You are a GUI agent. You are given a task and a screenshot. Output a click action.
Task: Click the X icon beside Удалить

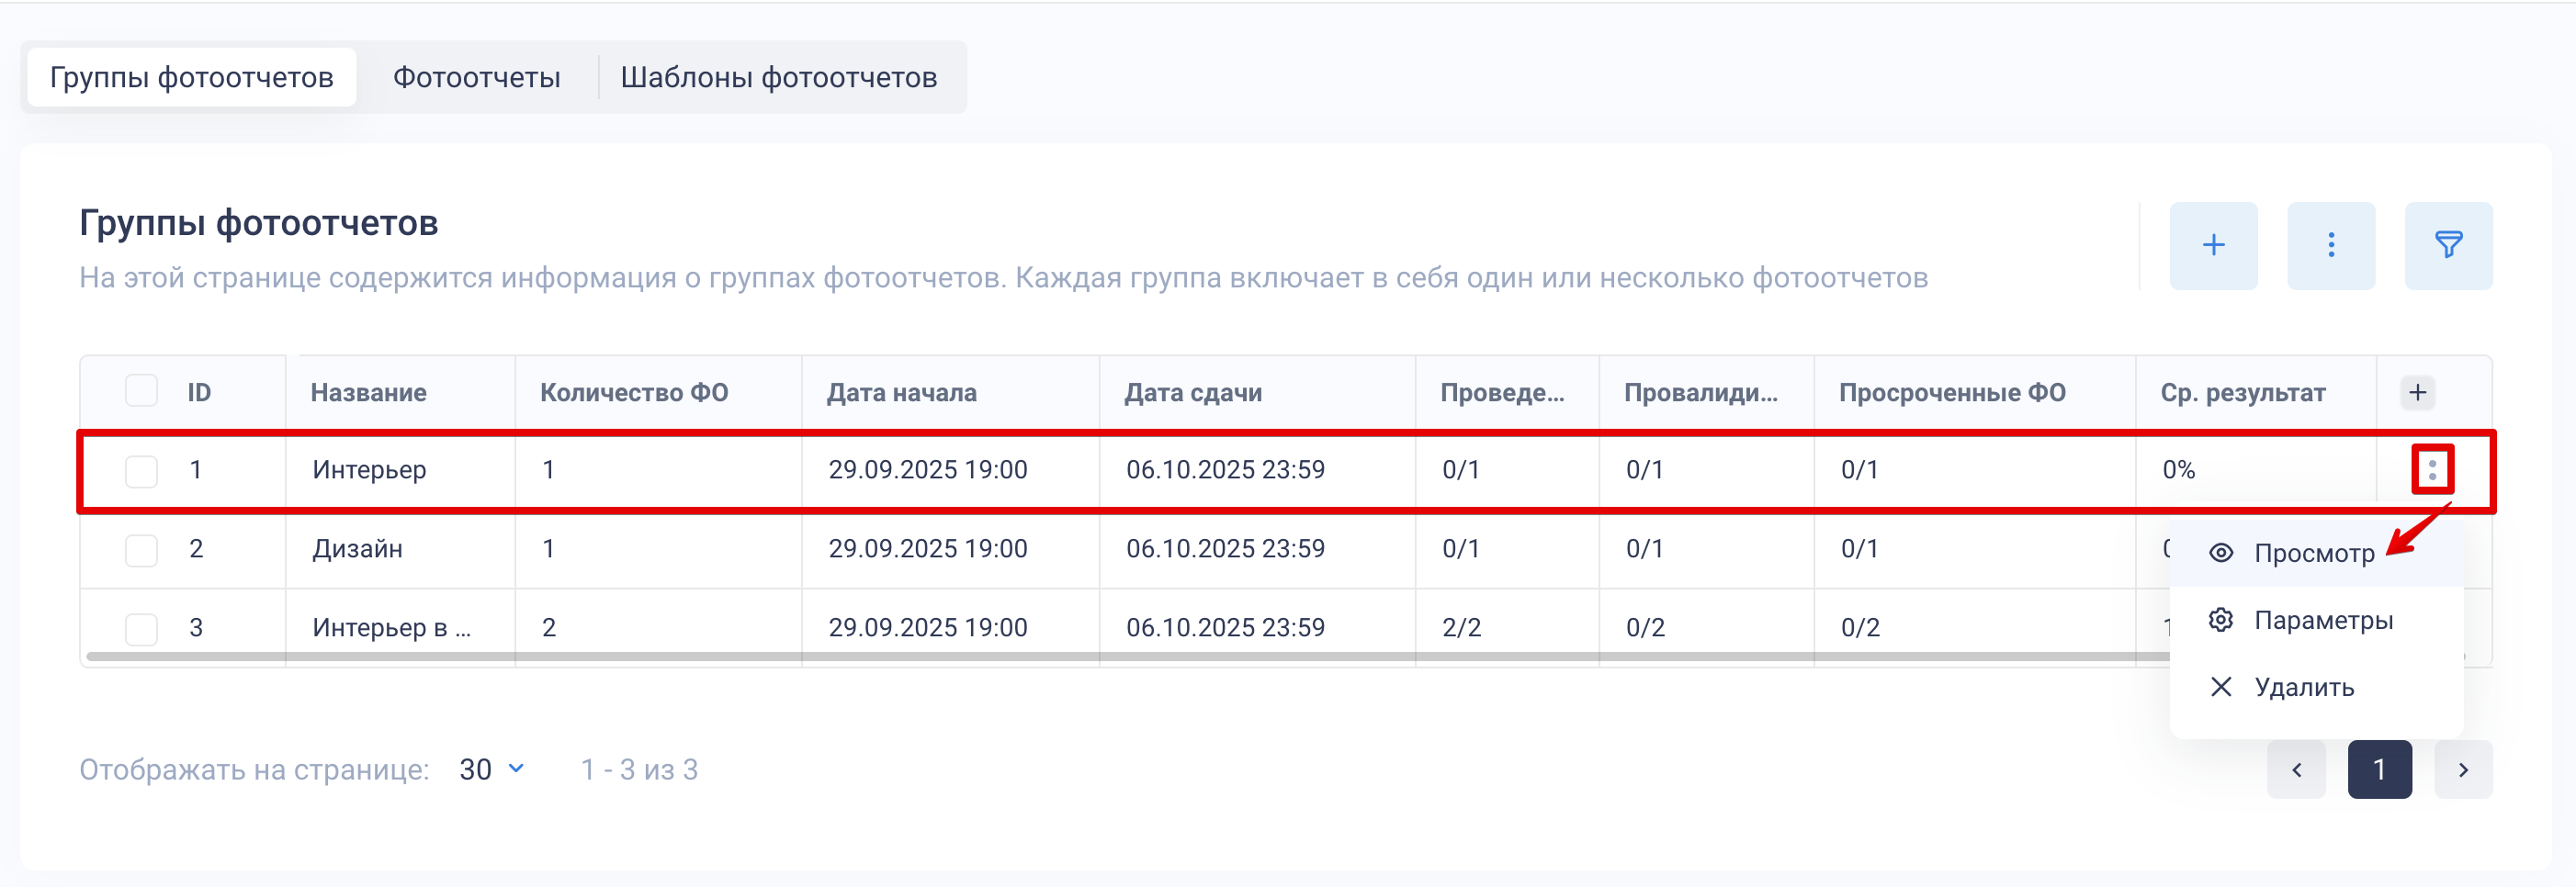pyautogui.click(x=2220, y=687)
